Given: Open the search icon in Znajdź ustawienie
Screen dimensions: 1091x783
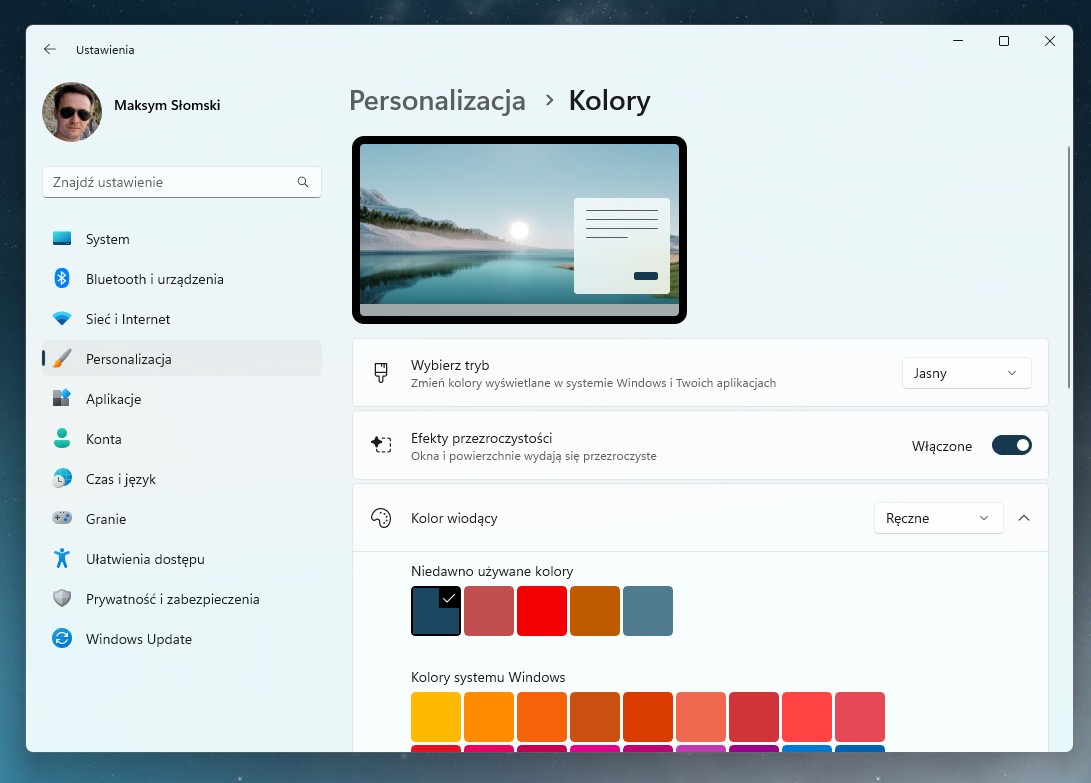Looking at the screenshot, I should click(303, 181).
